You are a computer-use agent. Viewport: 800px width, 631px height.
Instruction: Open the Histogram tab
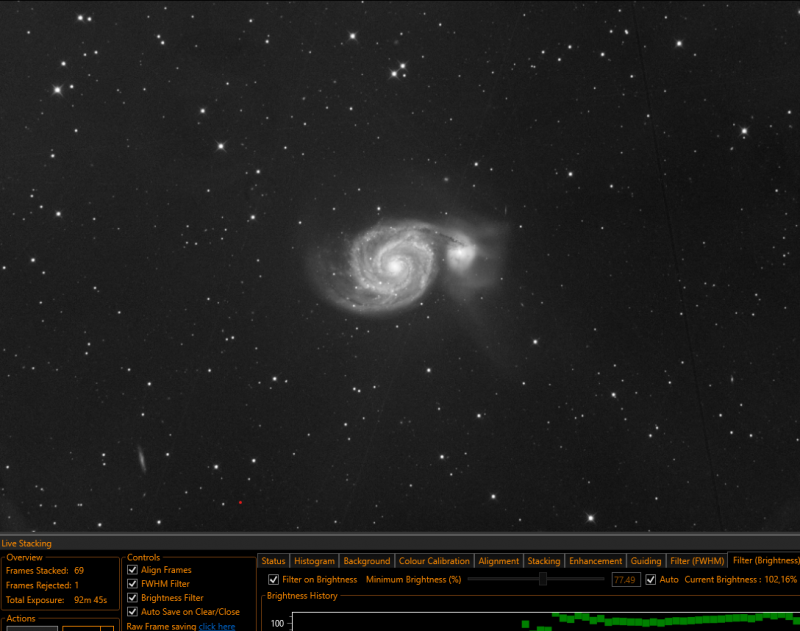314,561
